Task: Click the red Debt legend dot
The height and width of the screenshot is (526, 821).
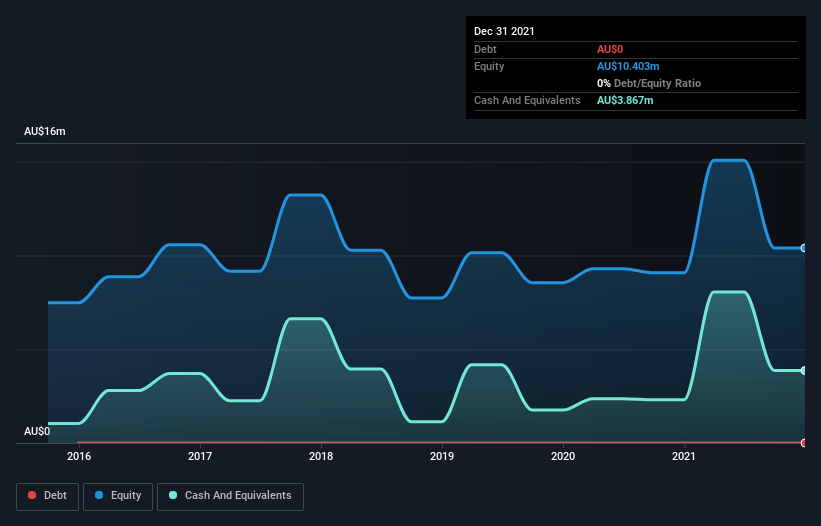Action: pyautogui.click(x=32, y=495)
